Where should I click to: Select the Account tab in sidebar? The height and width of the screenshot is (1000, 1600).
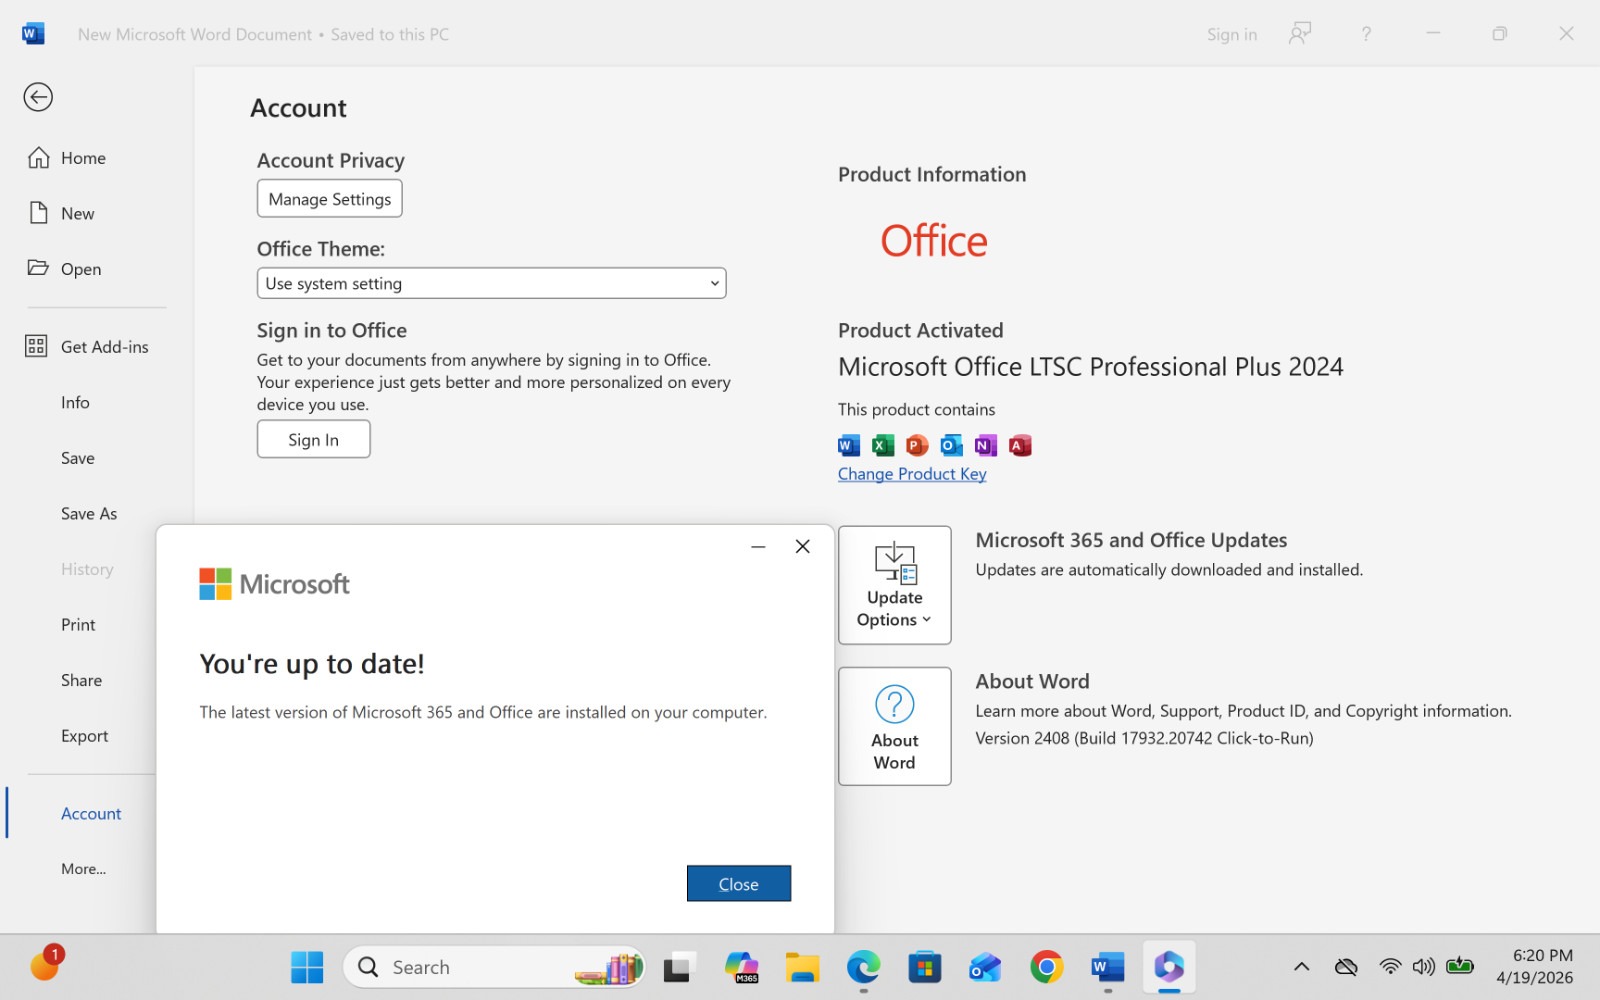click(91, 814)
